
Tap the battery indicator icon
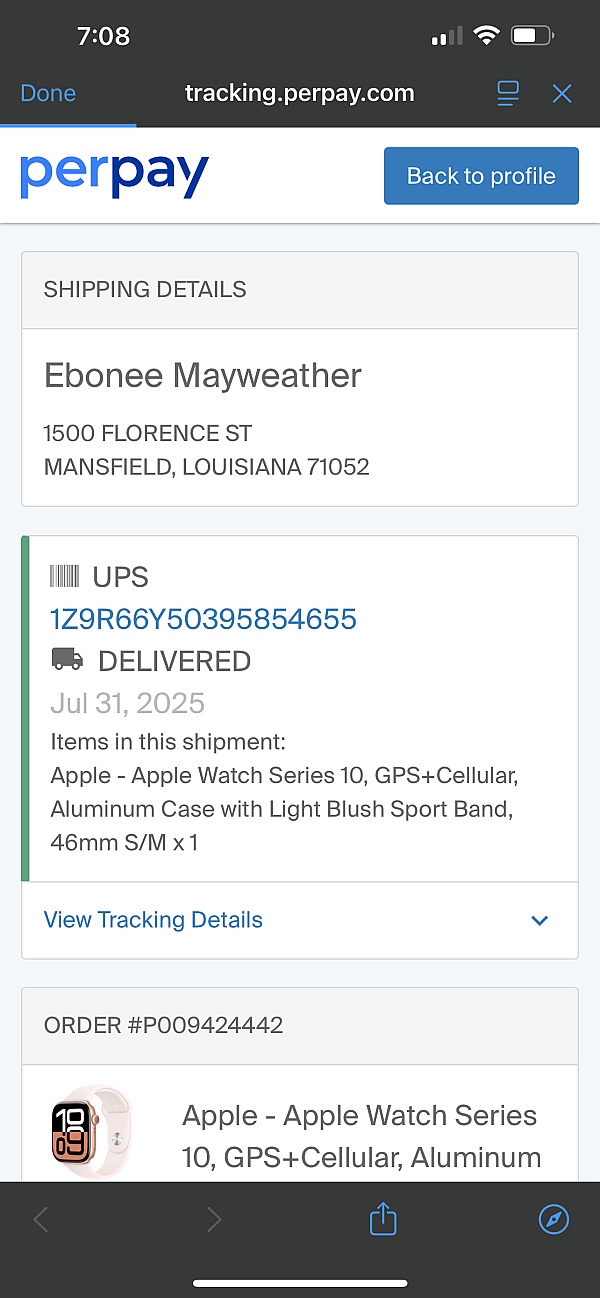[x=530, y=37]
